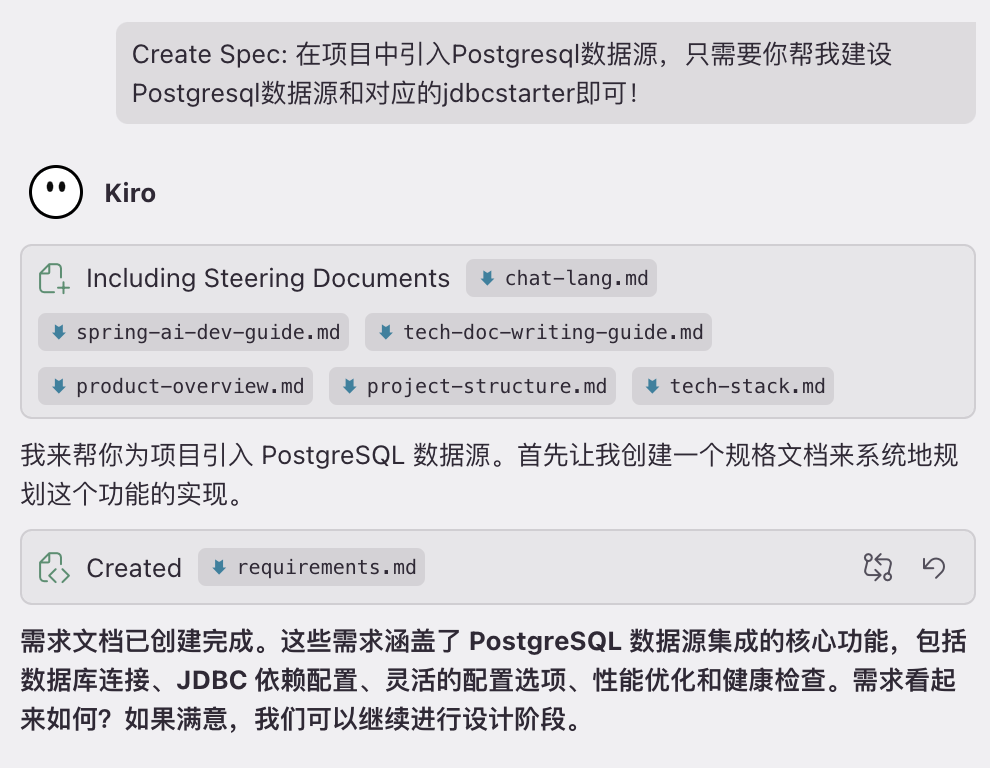The image size is (990, 768).
Task: Open the product-overview.md document
Action: pos(189,386)
